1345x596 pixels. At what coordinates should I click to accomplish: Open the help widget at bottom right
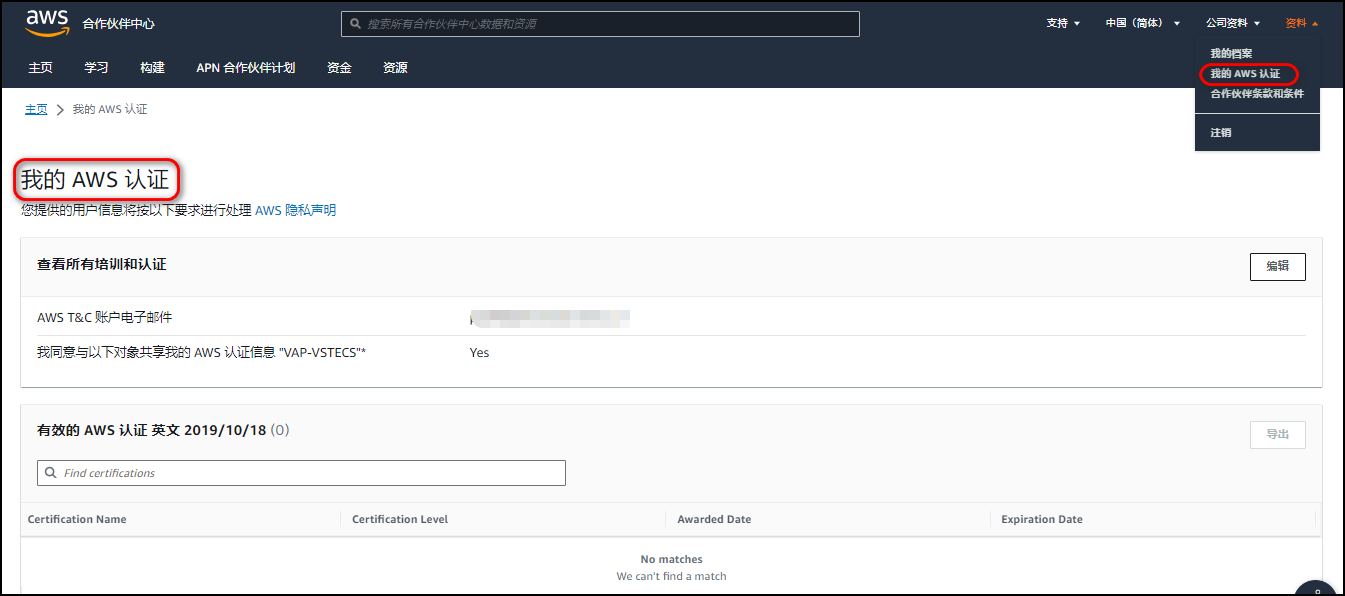pos(1318,588)
